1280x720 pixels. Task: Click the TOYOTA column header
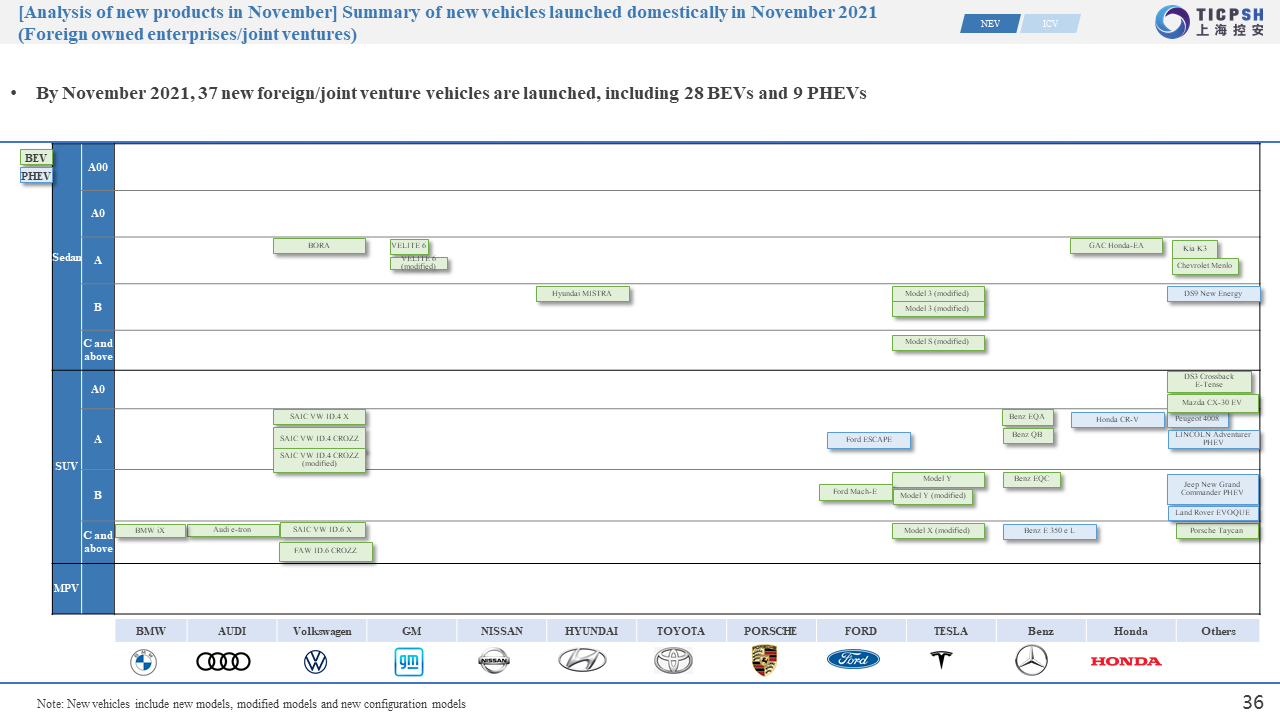(x=681, y=631)
